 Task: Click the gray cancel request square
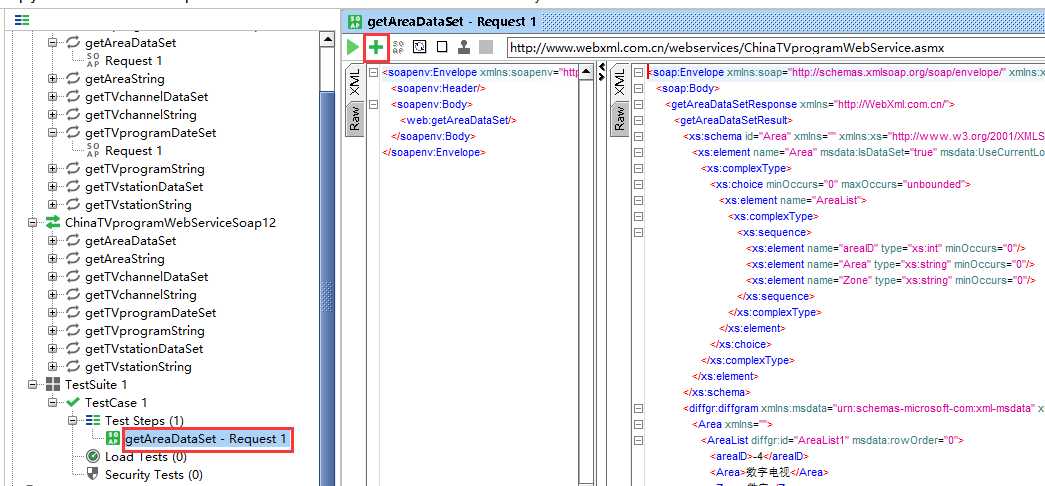pyautogui.click(x=486, y=47)
